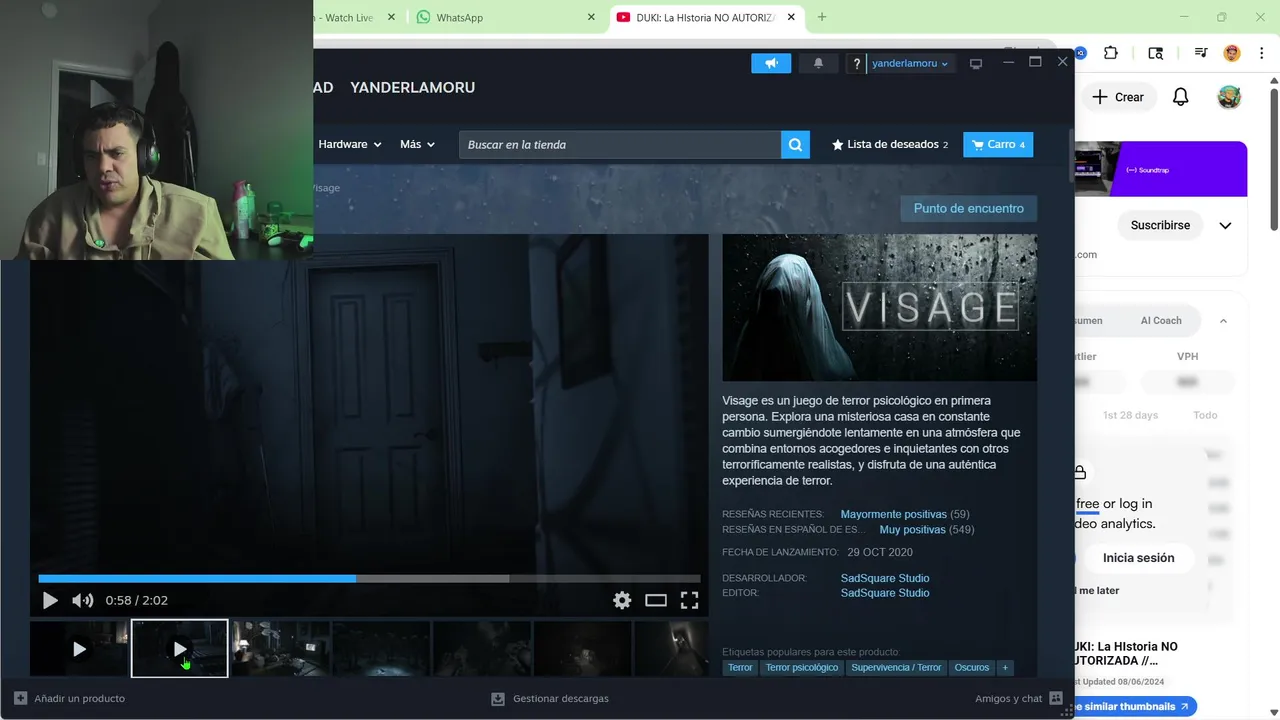Open Steam help question mark
Viewport: 1280px width, 720px height.
tap(856, 64)
